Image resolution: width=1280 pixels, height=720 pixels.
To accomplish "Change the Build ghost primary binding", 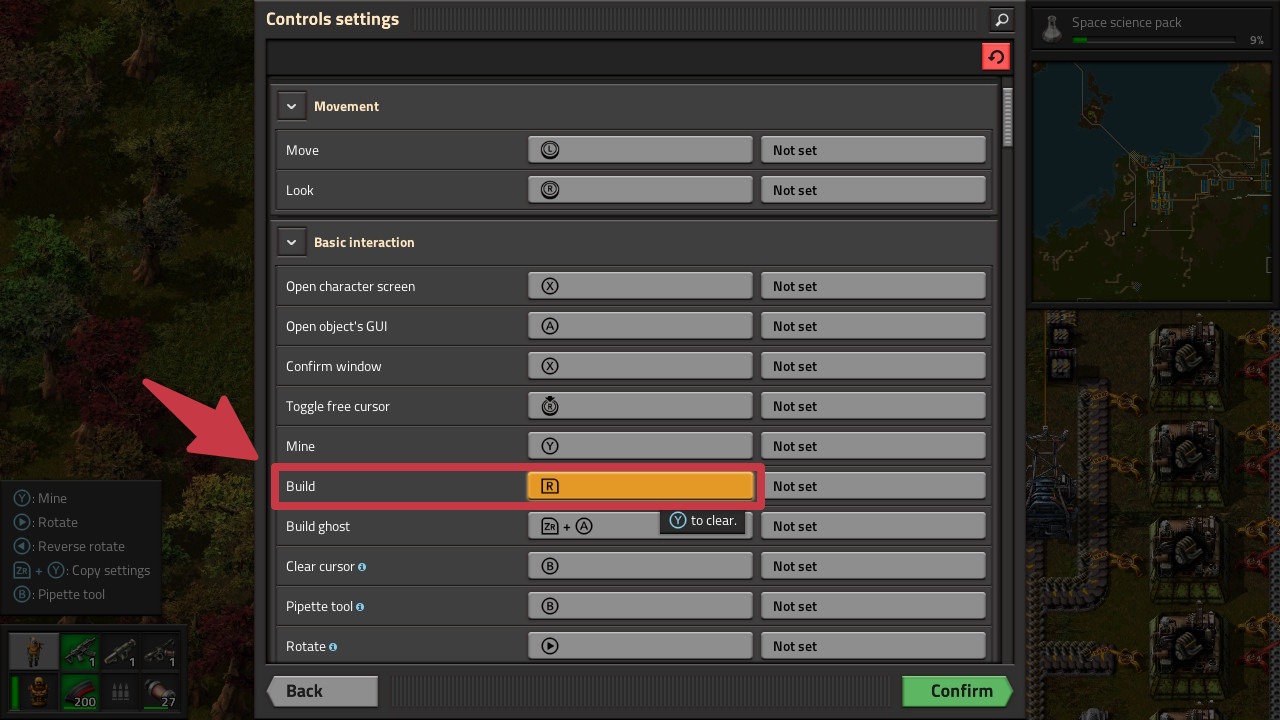I will click(x=640, y=526).
